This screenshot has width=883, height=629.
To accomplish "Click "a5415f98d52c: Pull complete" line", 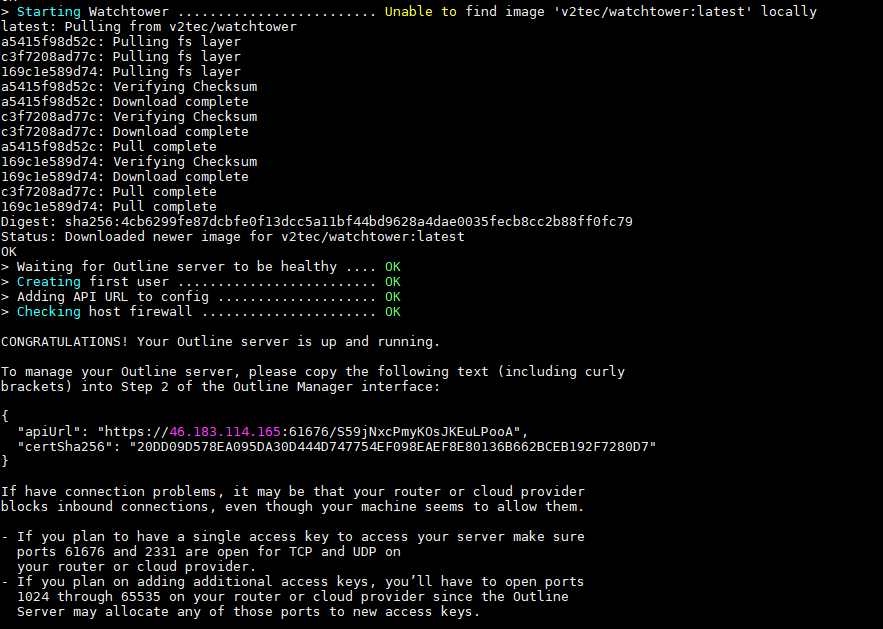I will point(109,147).
